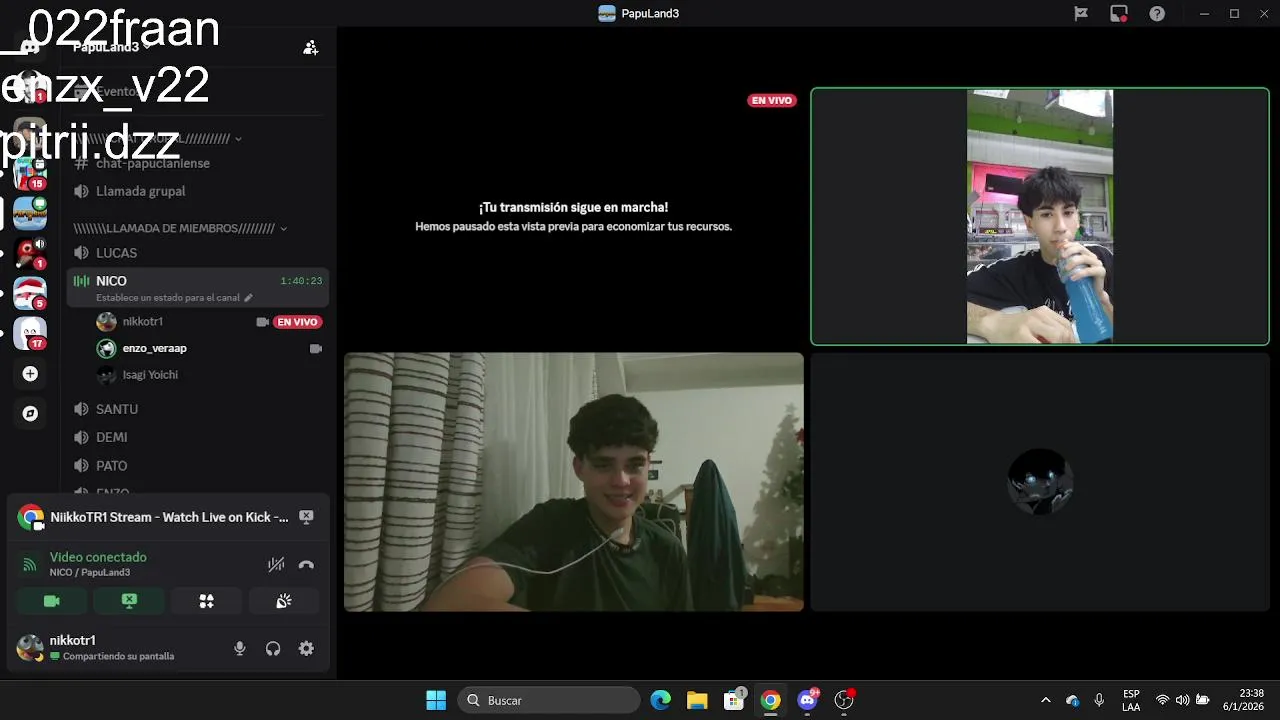Focus the video tile of person drinking
Viewport: 1280px width, 720px height.
pos(1040,216)
